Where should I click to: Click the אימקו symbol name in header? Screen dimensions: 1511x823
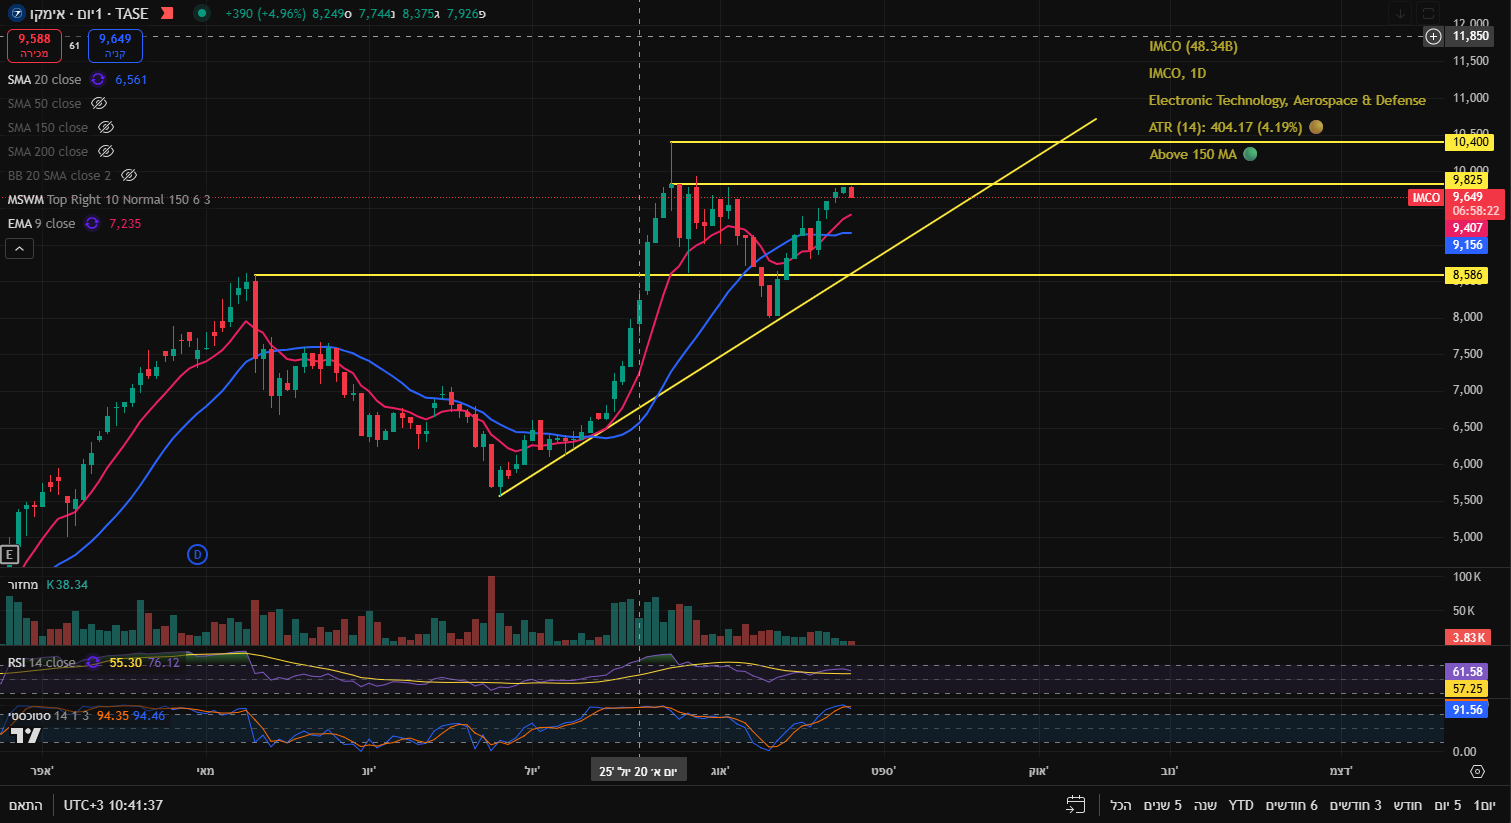click(46, 14)
